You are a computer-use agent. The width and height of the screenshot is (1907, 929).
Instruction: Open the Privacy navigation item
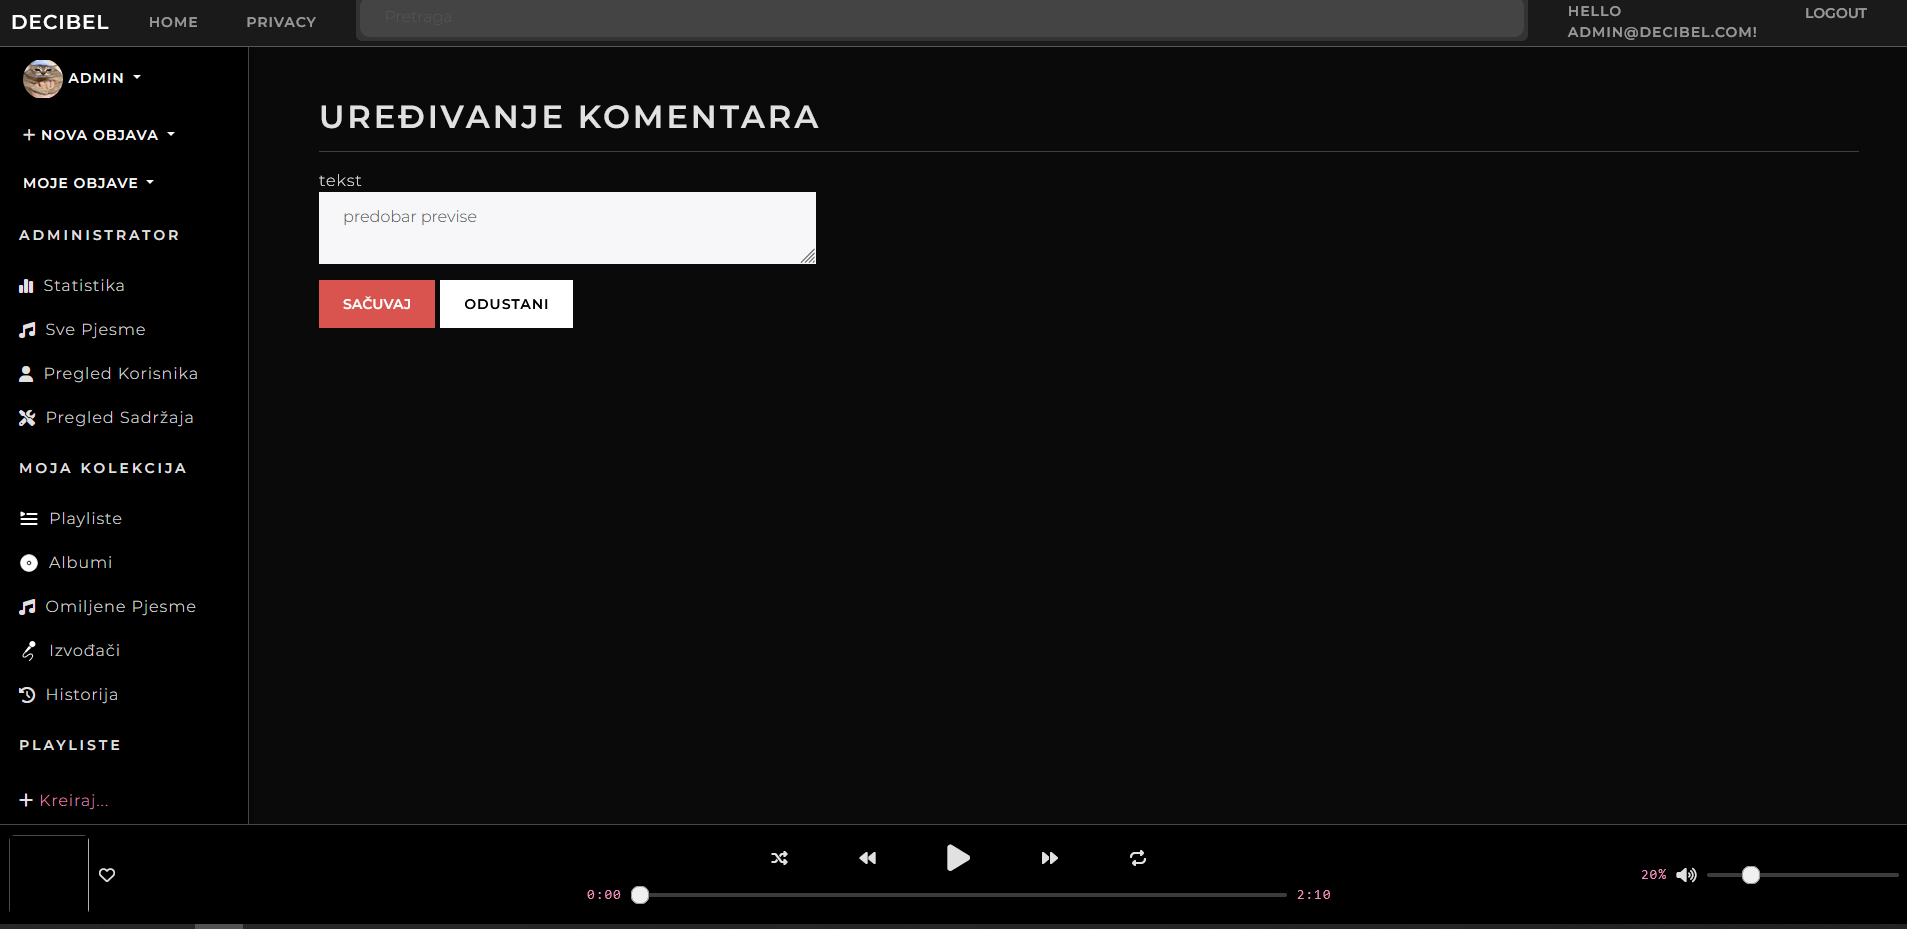[281, 22]
